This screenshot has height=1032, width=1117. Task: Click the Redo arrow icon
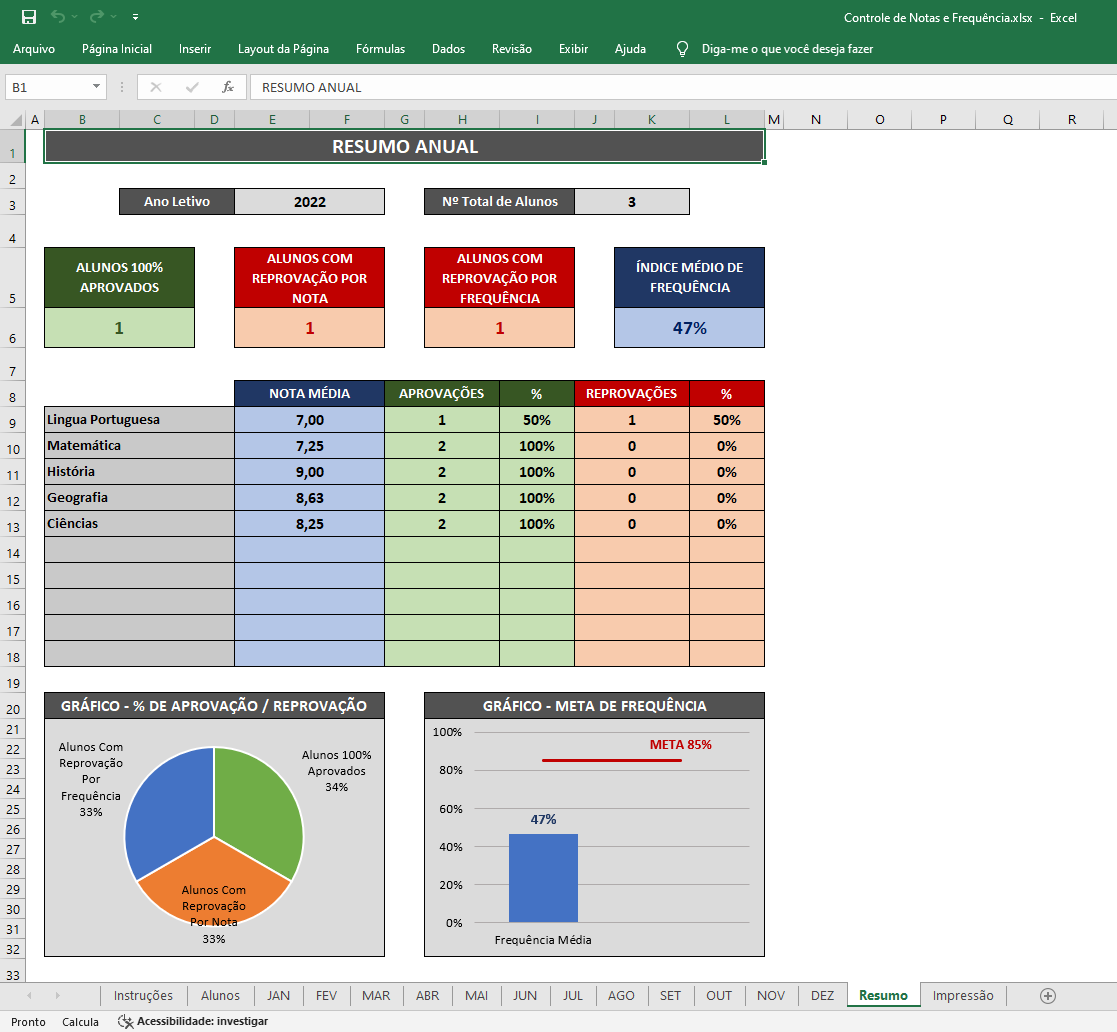pyautogui.click(x=97, y=17)
